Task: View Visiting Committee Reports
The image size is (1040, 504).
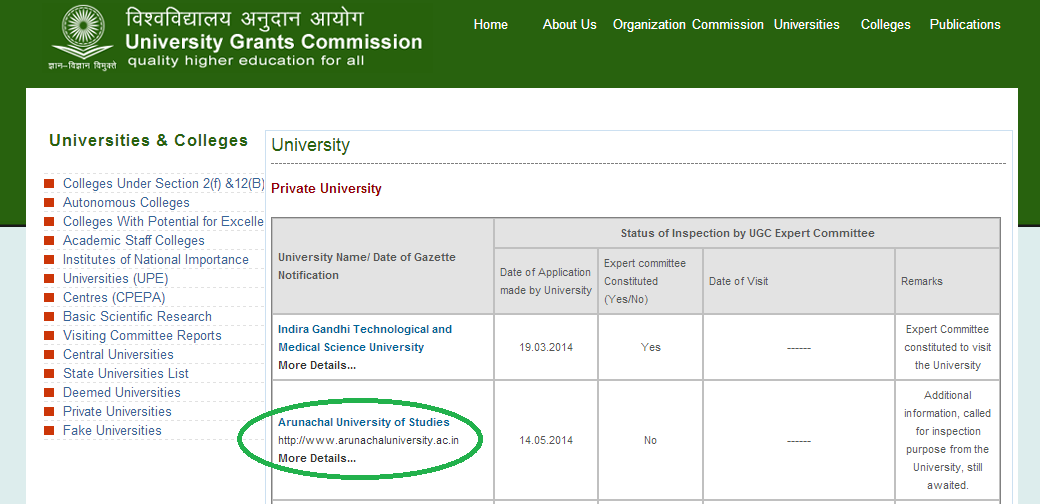Action: [142, 336]
